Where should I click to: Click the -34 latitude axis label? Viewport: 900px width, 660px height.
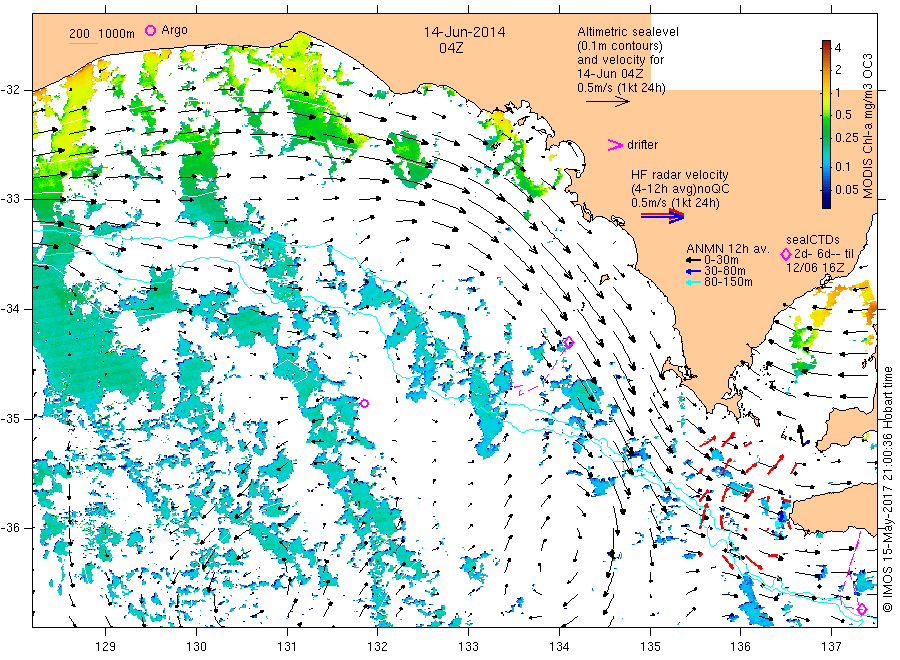[x=10, y=309]
